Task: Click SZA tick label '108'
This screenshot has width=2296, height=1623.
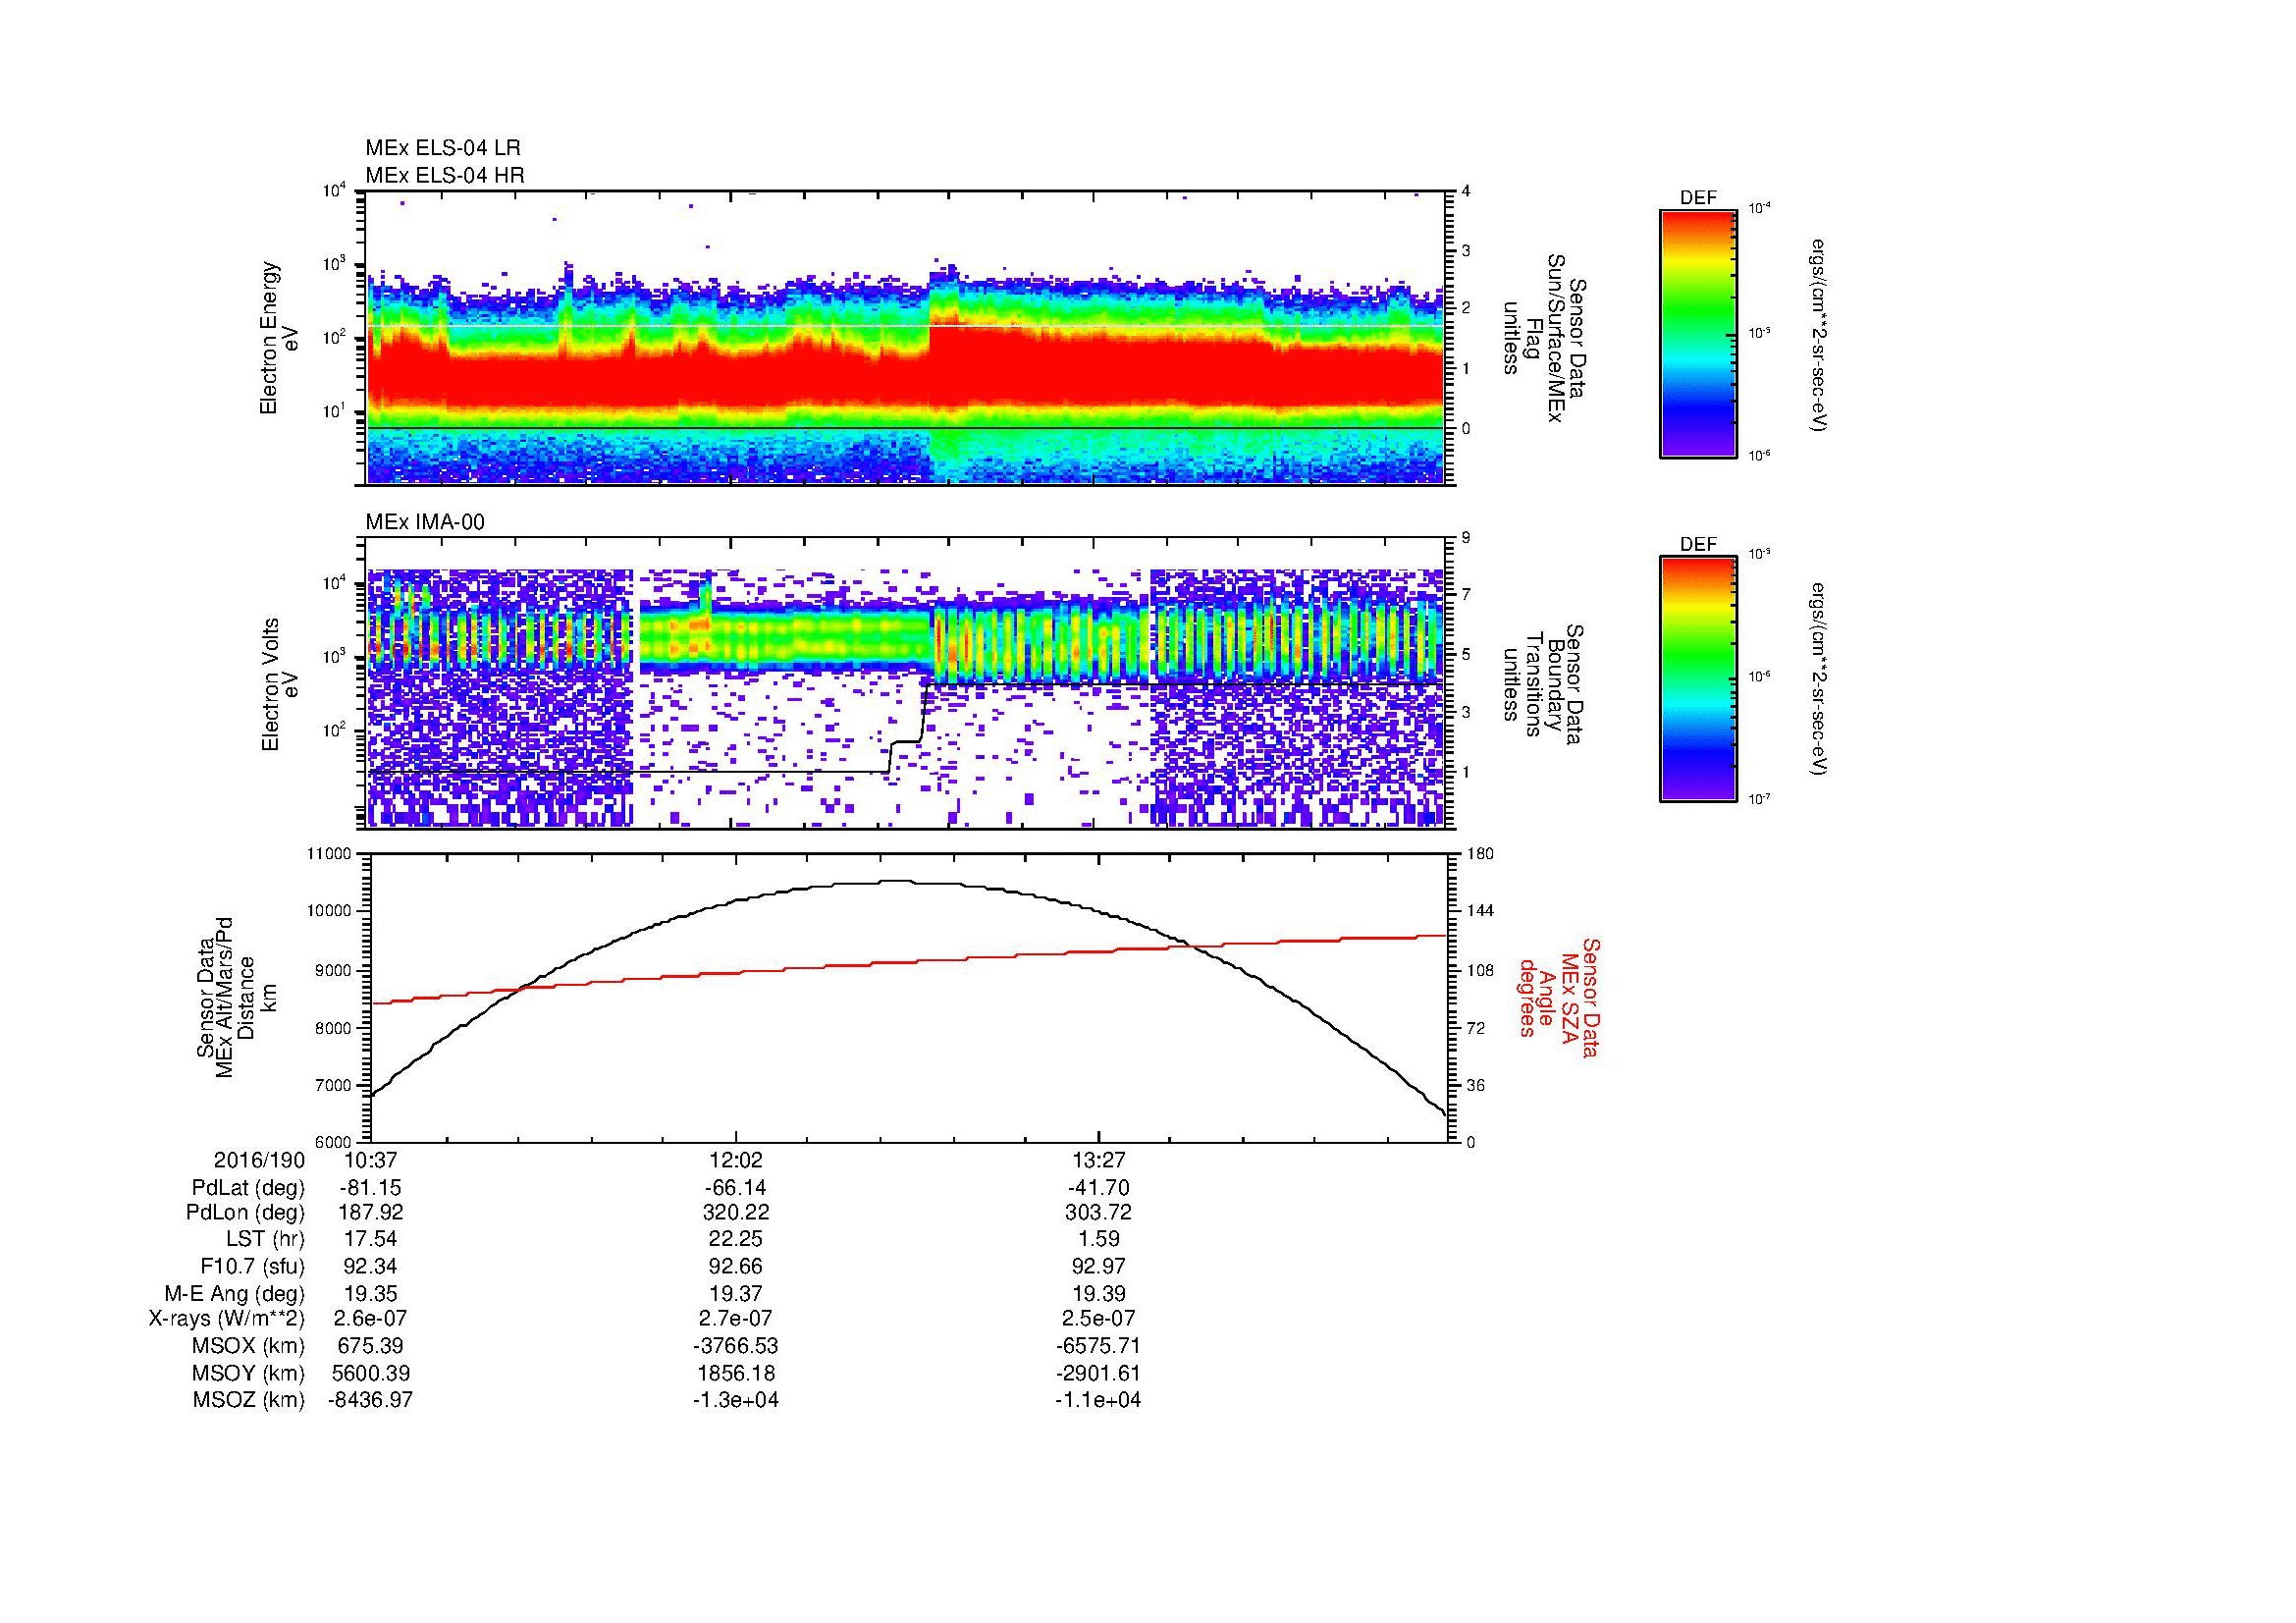Action: [x=1480, y=970]
